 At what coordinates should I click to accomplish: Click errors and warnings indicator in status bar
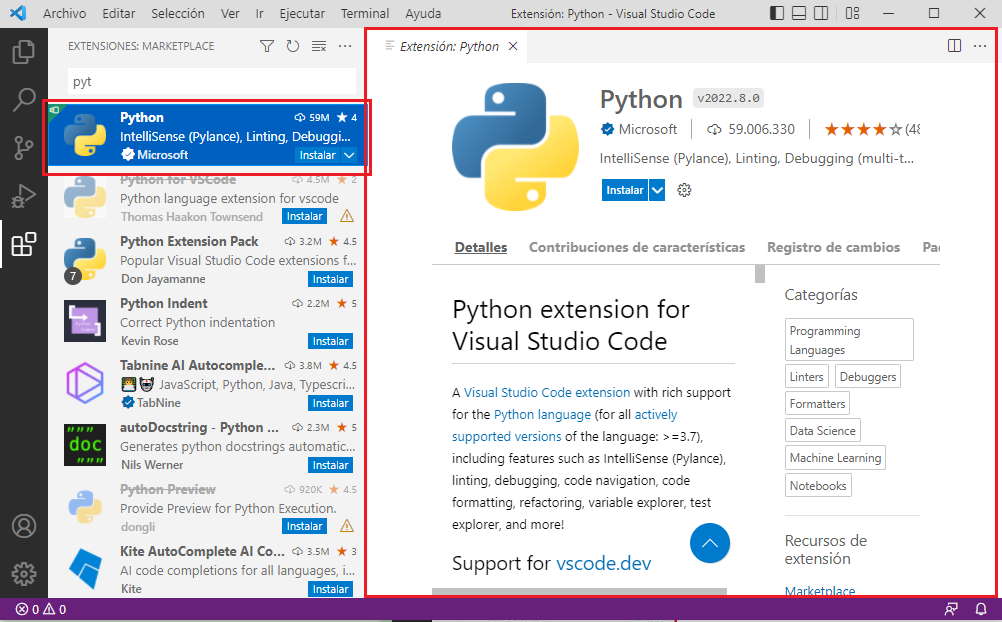pyautogui.click(x=41, y=609)
